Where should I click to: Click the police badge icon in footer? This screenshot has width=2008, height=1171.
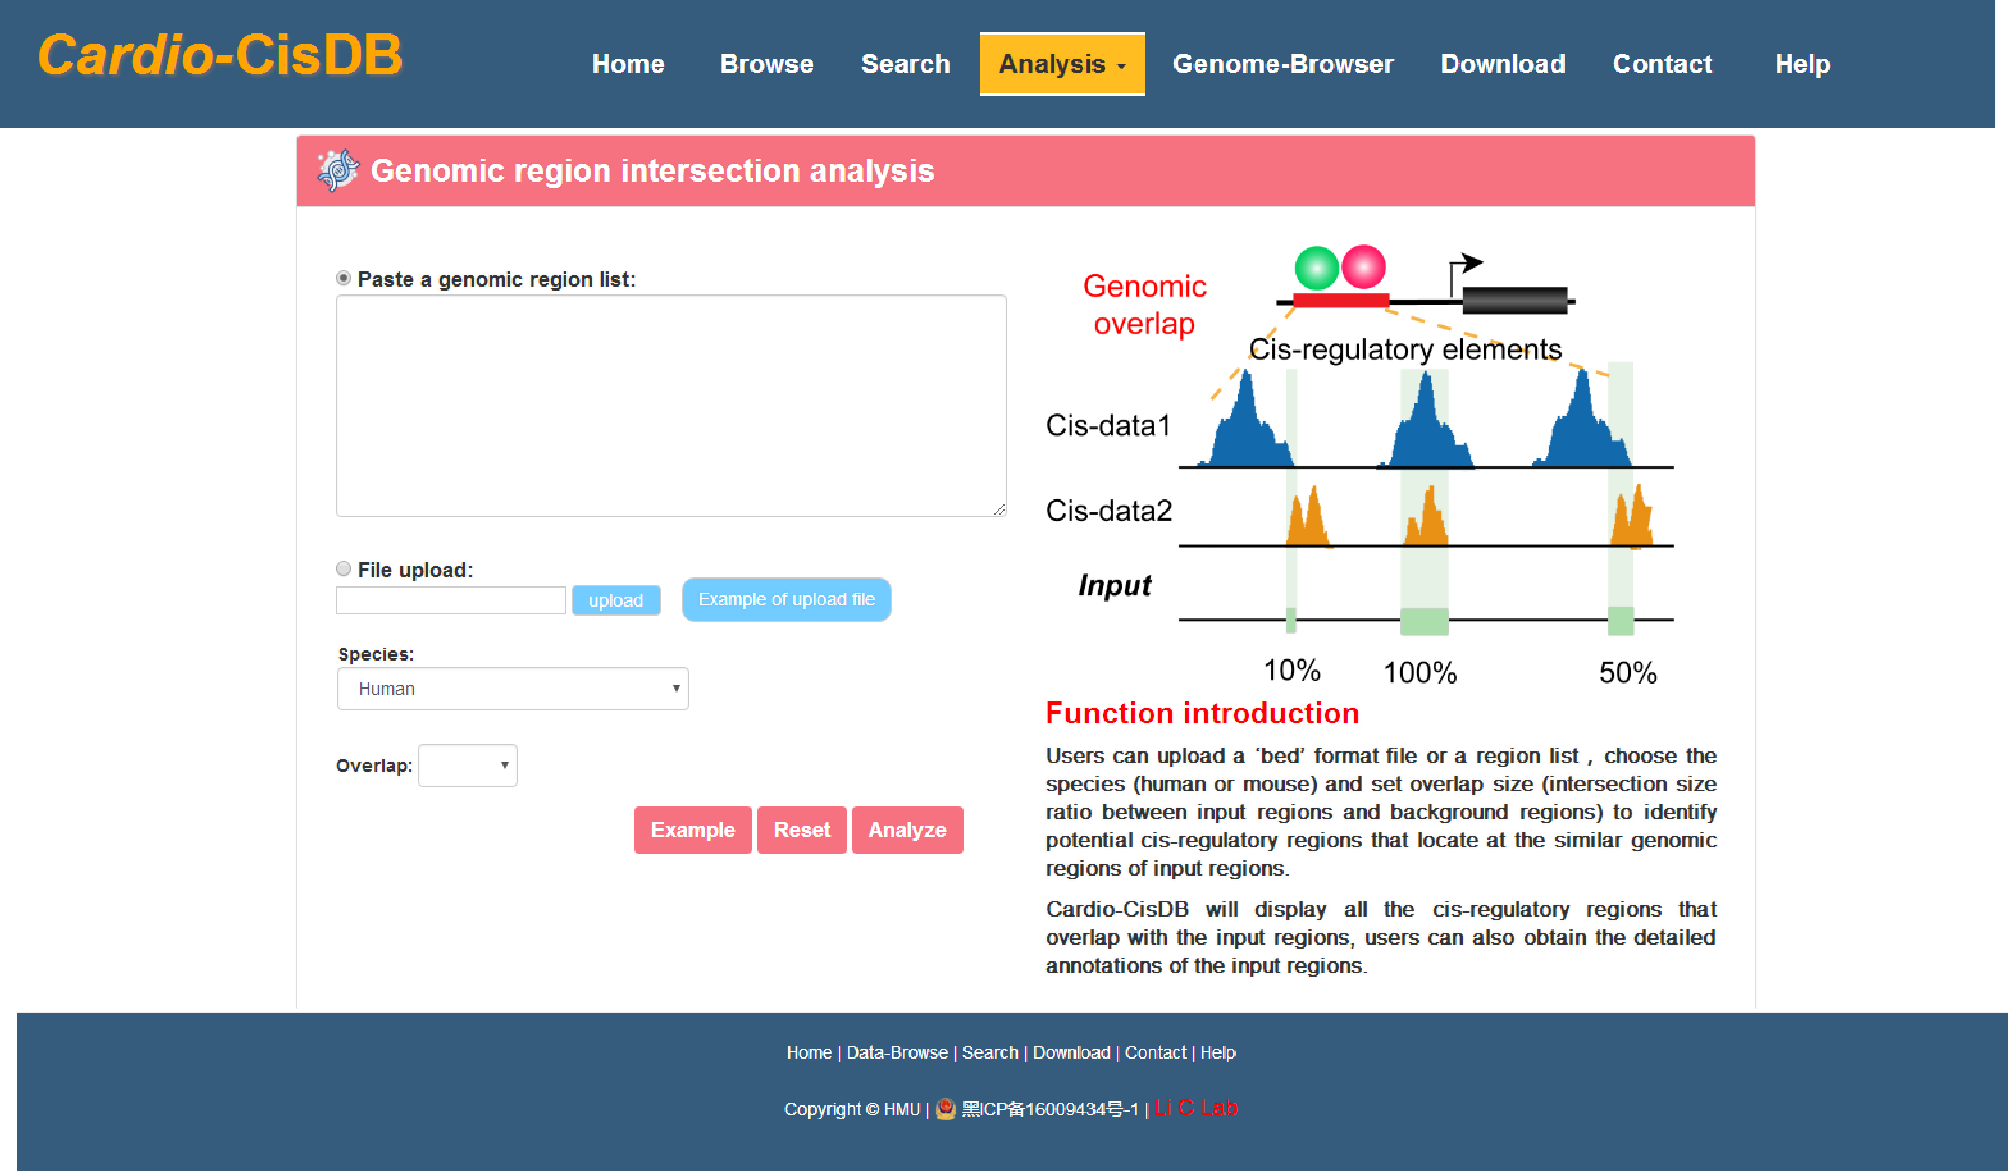[946, 1108]
